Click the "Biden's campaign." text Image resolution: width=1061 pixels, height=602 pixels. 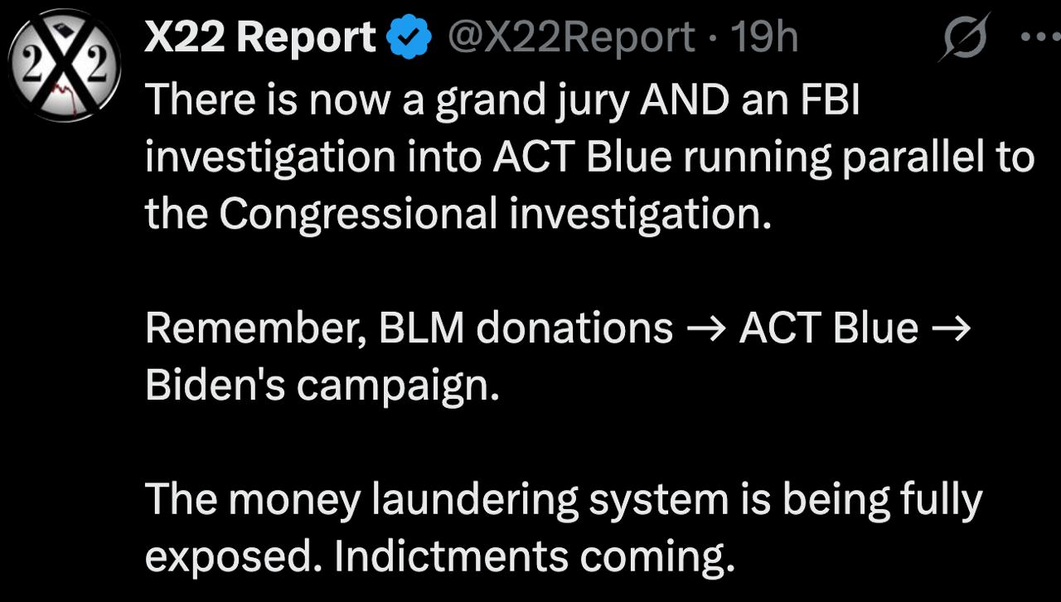(x=321, y=387)
